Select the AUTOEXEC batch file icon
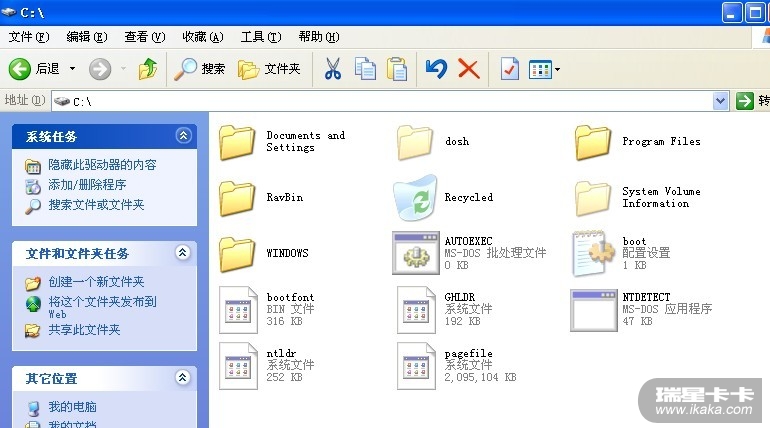This screenshot has width=770, height=428. [415, 253]
